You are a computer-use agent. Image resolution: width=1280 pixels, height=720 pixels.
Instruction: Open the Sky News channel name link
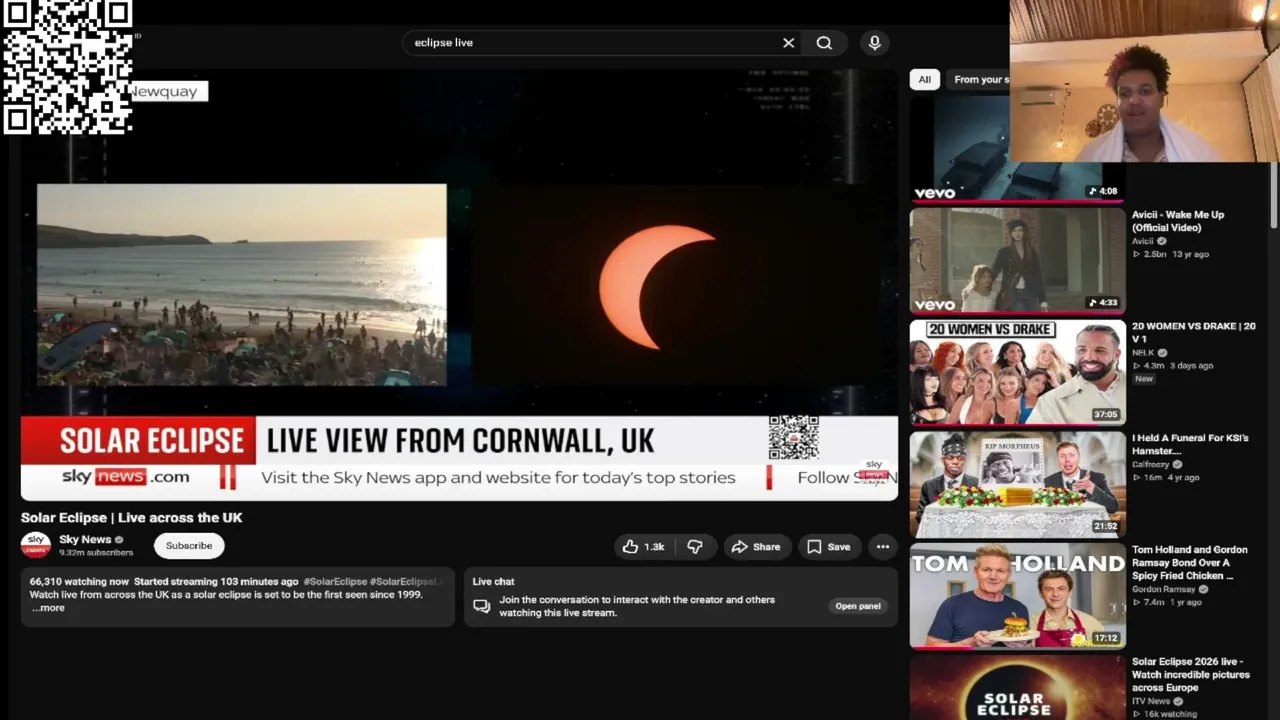click(85, 540)
